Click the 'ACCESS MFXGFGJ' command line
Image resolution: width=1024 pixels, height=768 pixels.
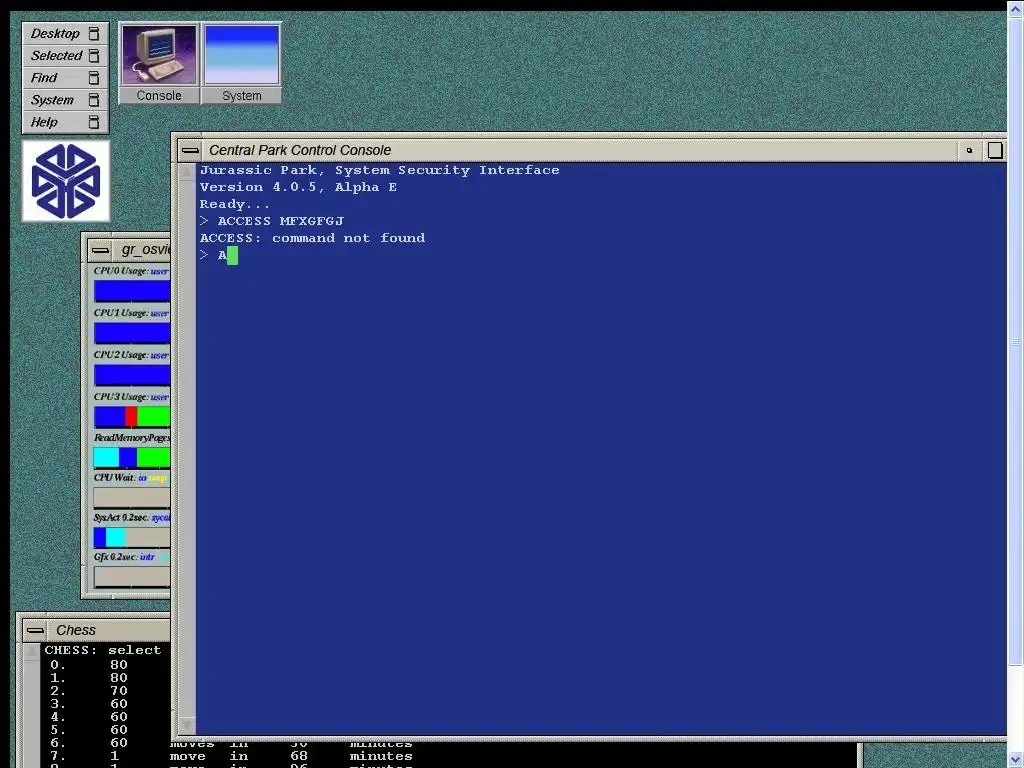pos(272,221)
